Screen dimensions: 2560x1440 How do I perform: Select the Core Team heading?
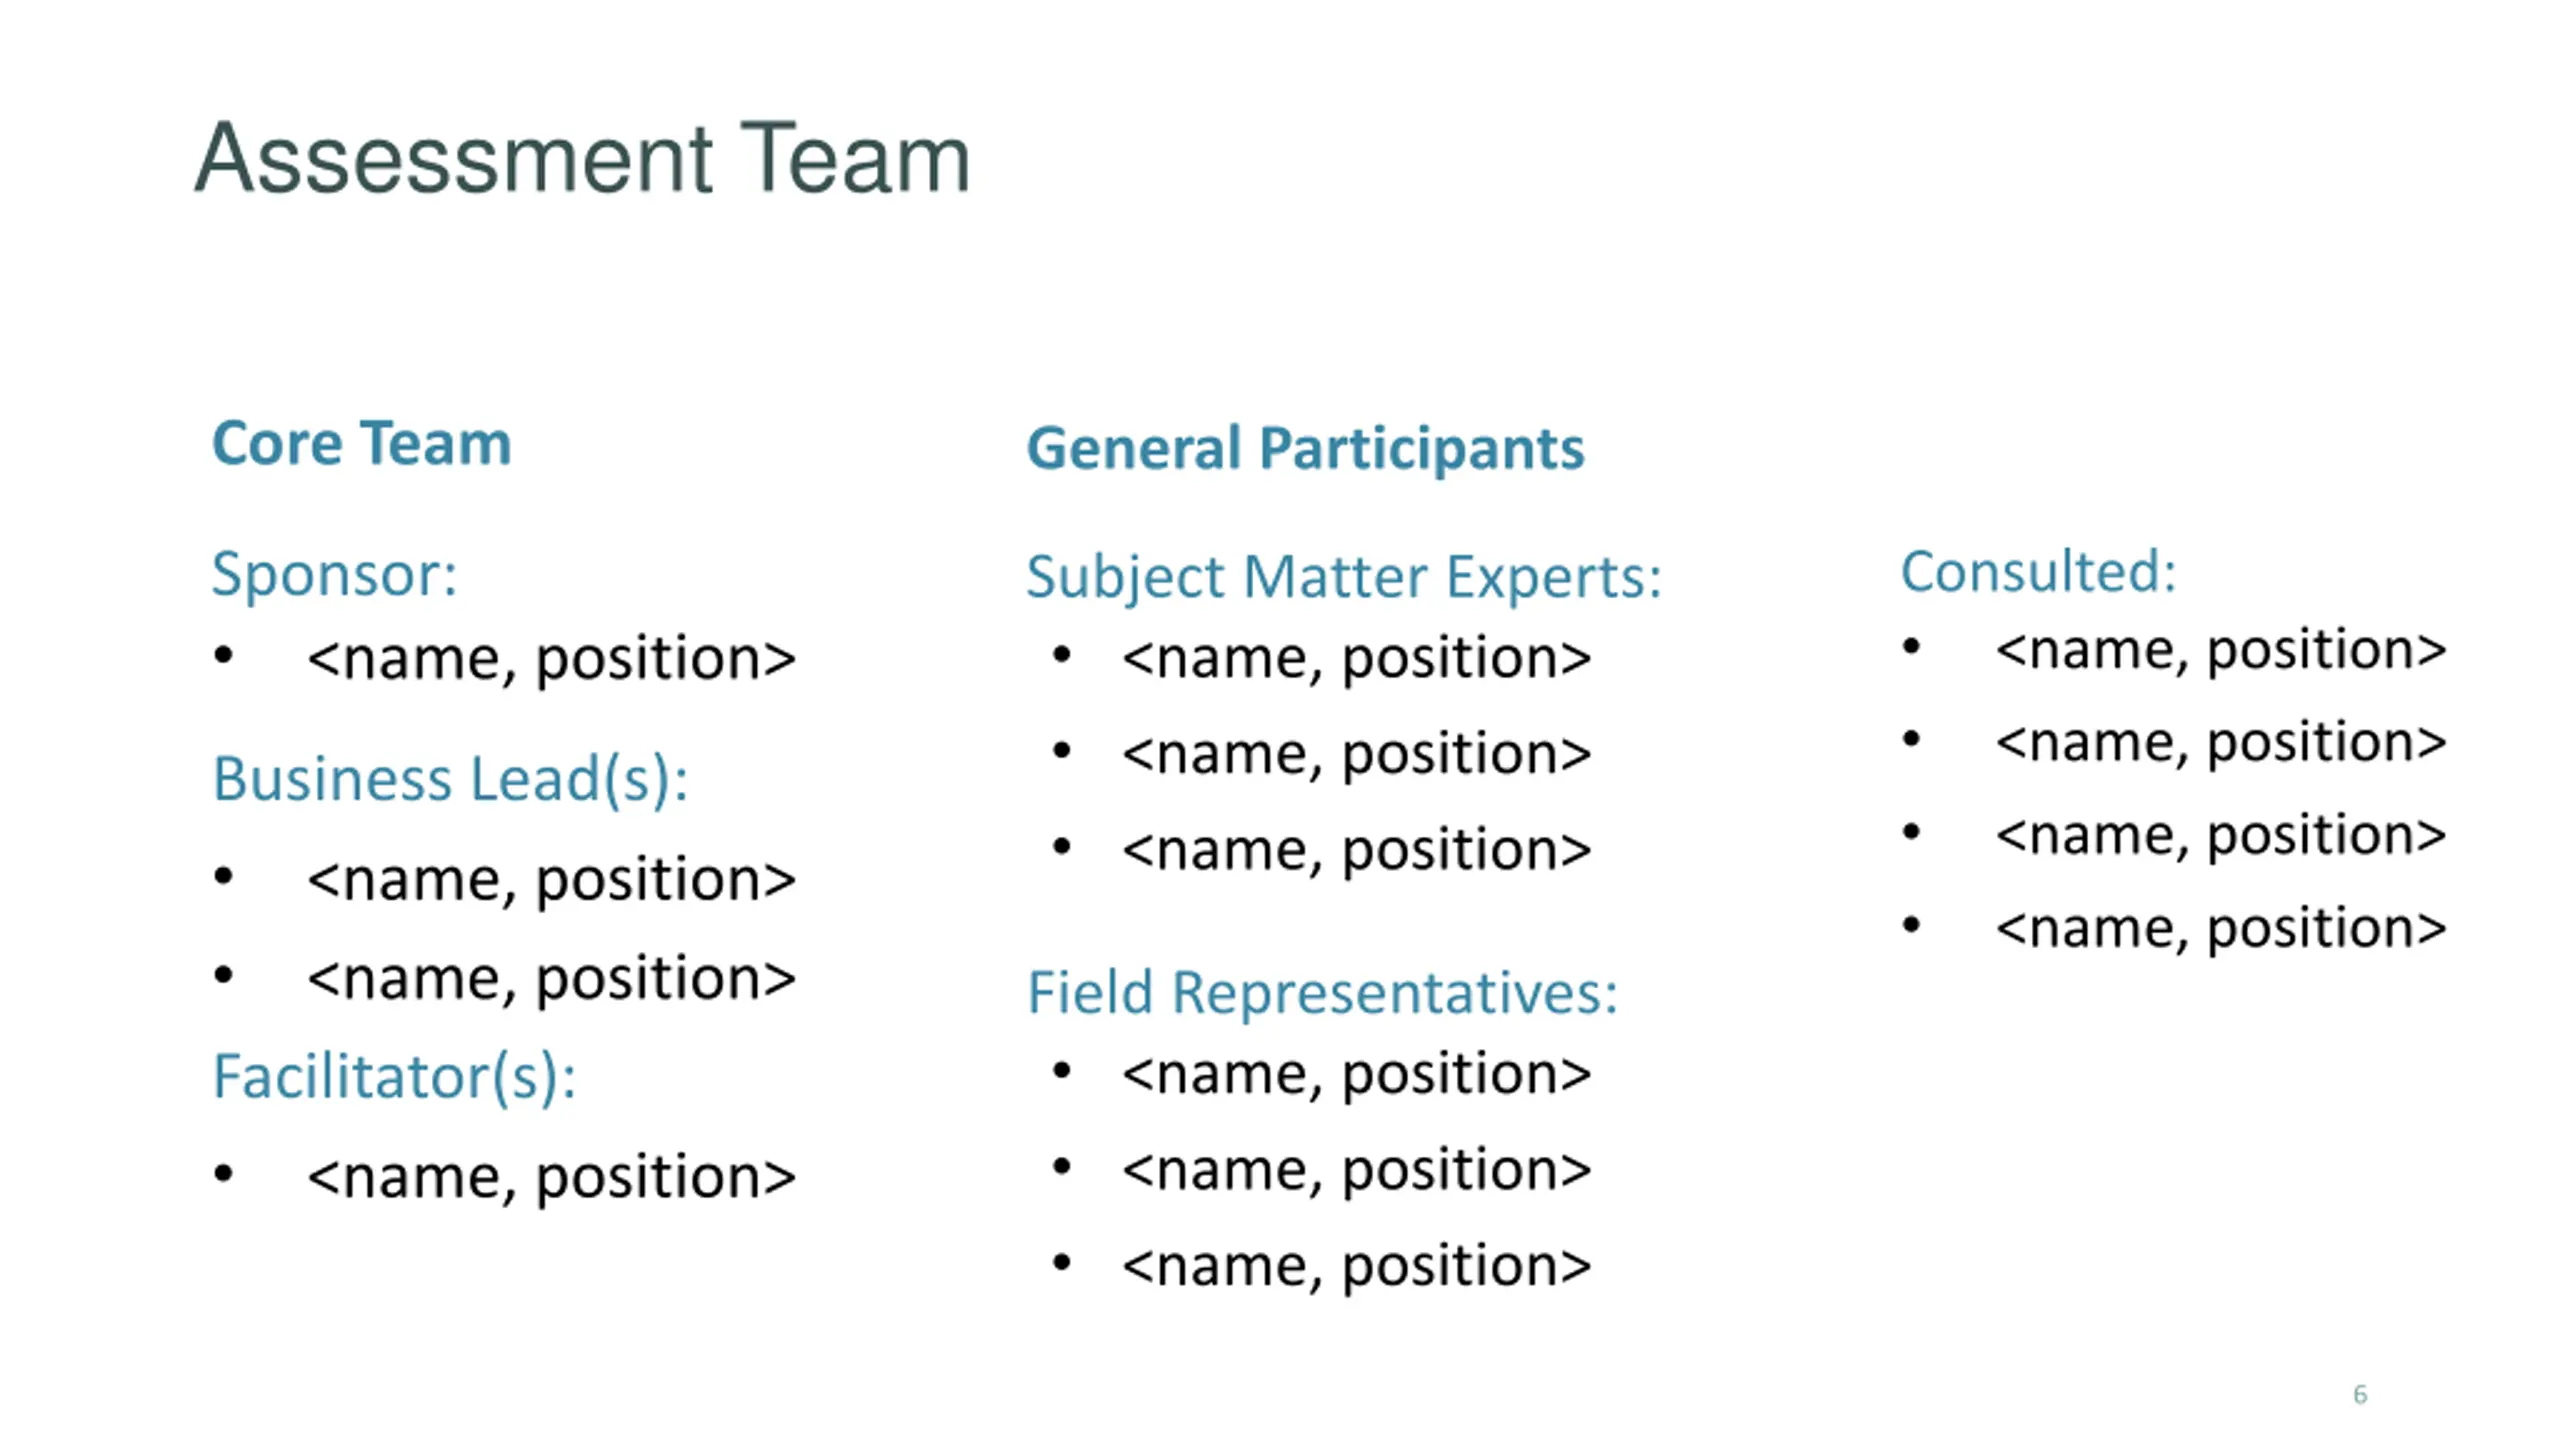(x=361, y=443)
